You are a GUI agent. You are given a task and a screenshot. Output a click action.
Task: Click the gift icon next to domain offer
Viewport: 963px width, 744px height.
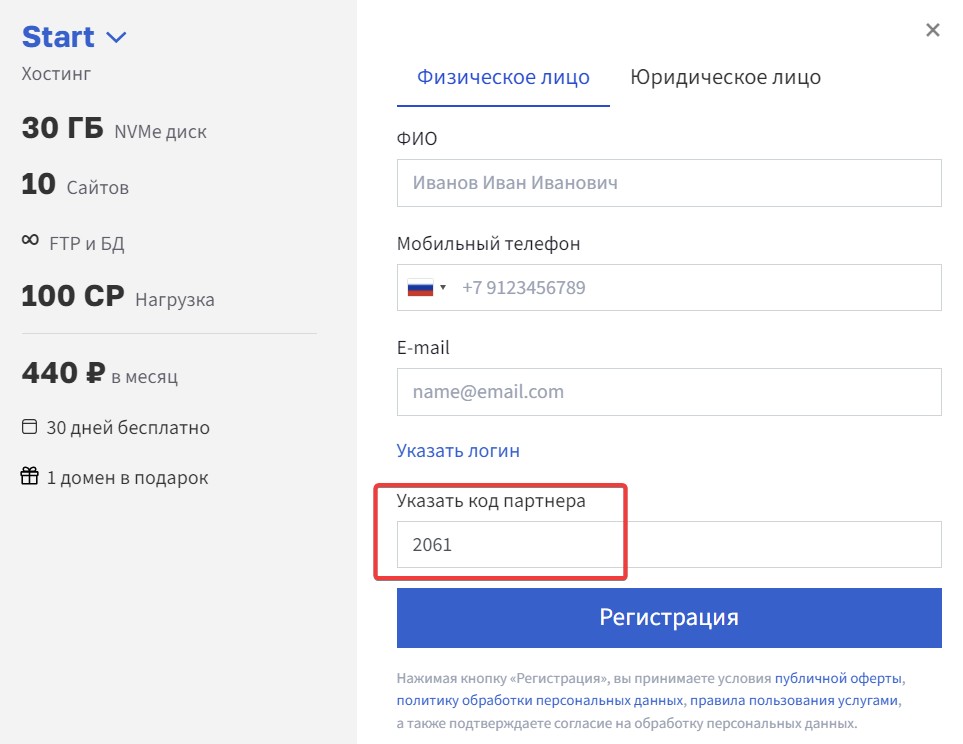pyautogui.click(x=29, y=477)
